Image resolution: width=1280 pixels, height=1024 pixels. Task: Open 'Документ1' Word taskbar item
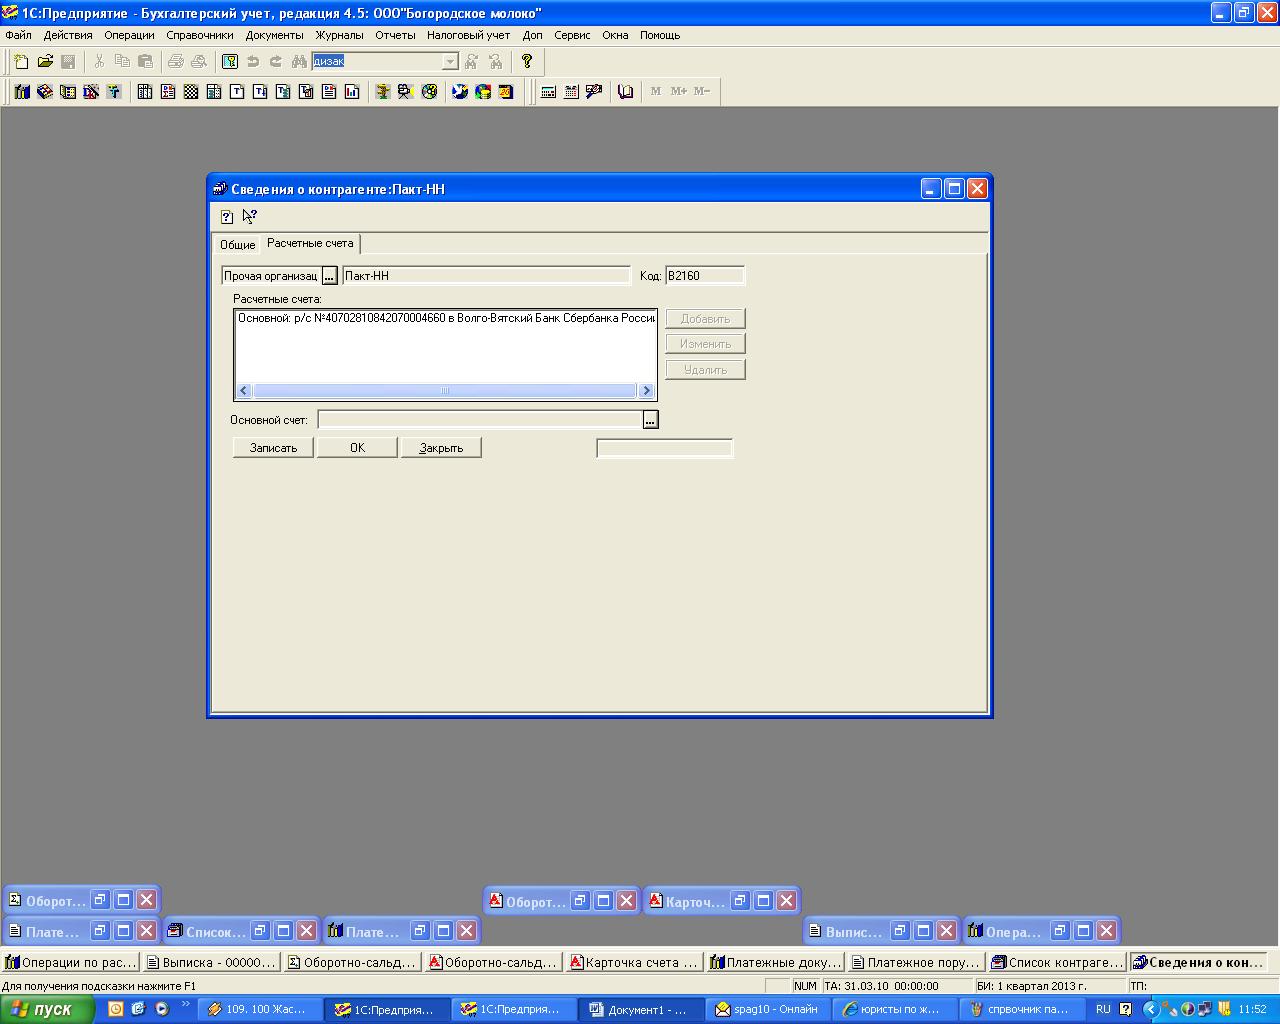point(641,1009)
